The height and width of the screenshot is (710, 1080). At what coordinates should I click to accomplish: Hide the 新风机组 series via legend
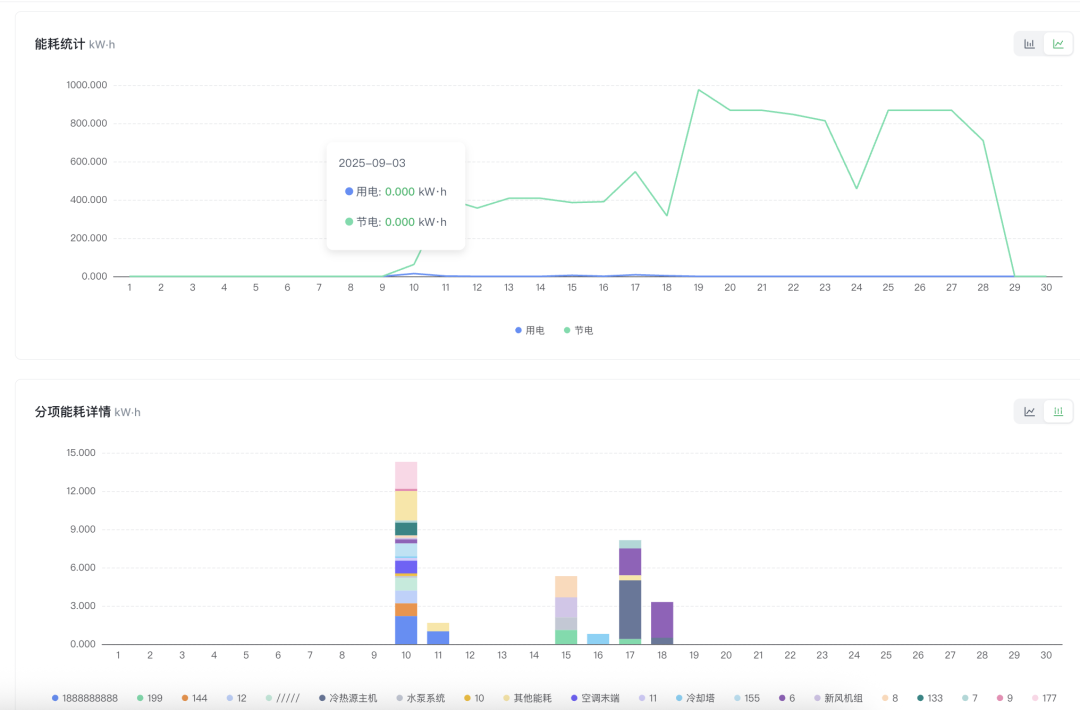point(838,698)
